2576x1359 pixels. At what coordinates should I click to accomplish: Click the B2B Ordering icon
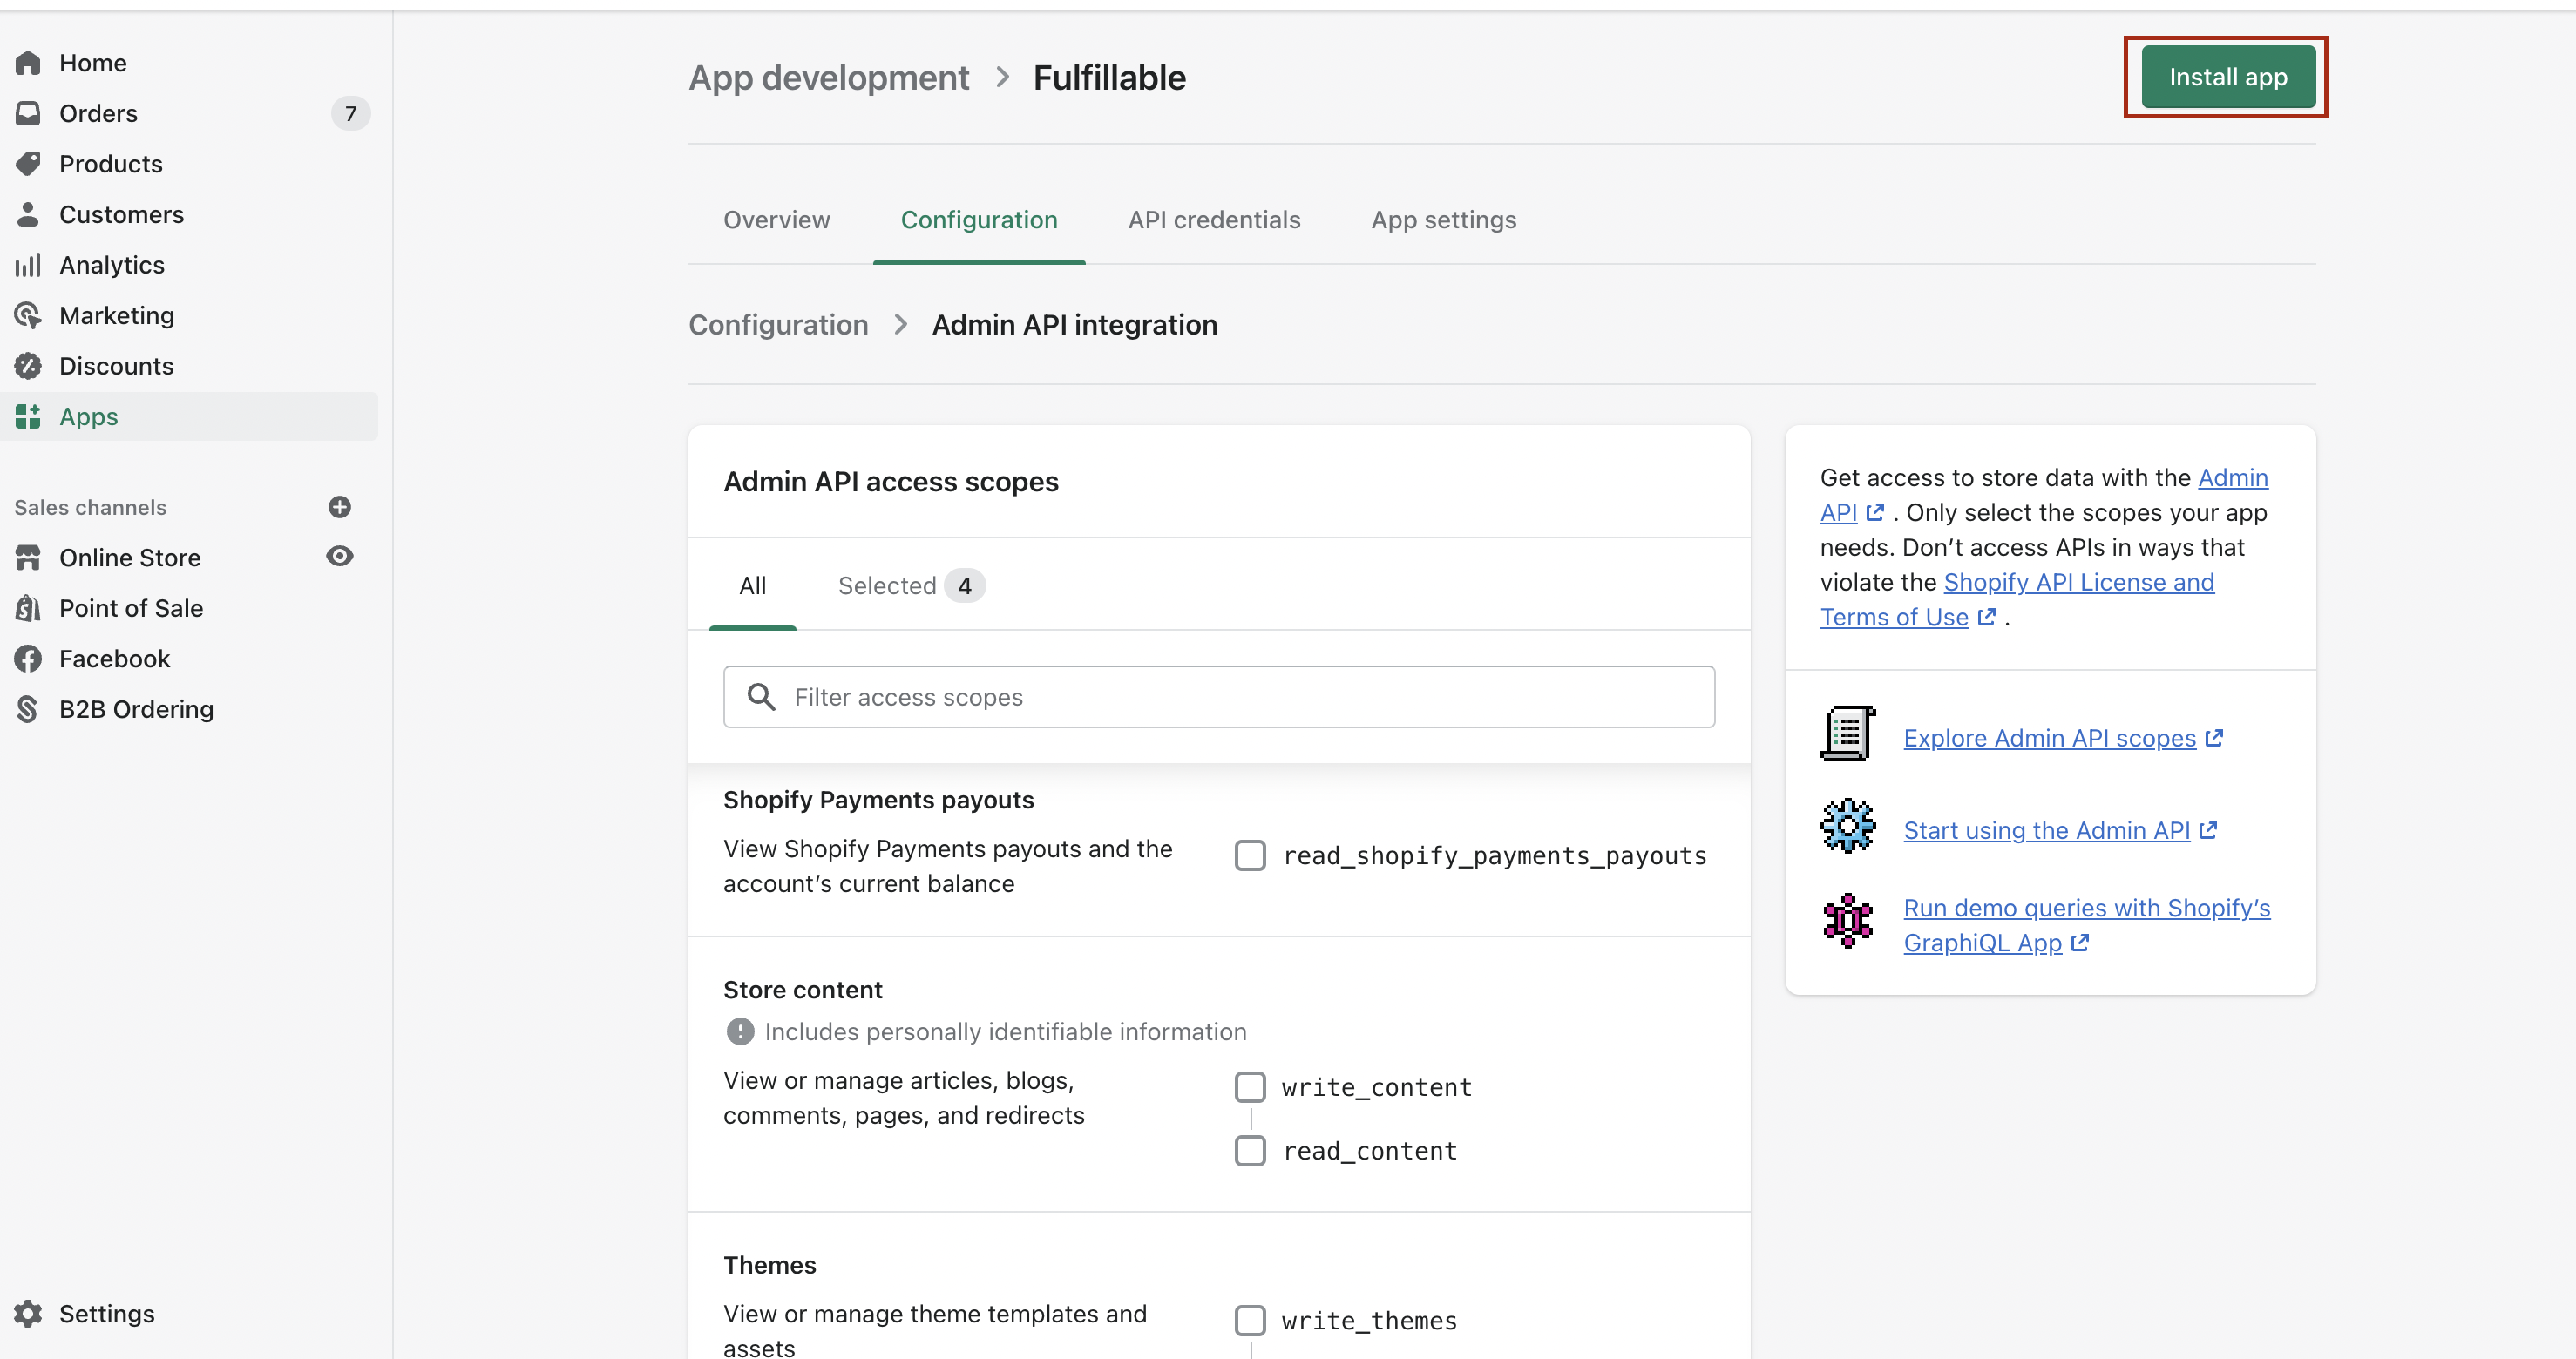click(28, 709)
